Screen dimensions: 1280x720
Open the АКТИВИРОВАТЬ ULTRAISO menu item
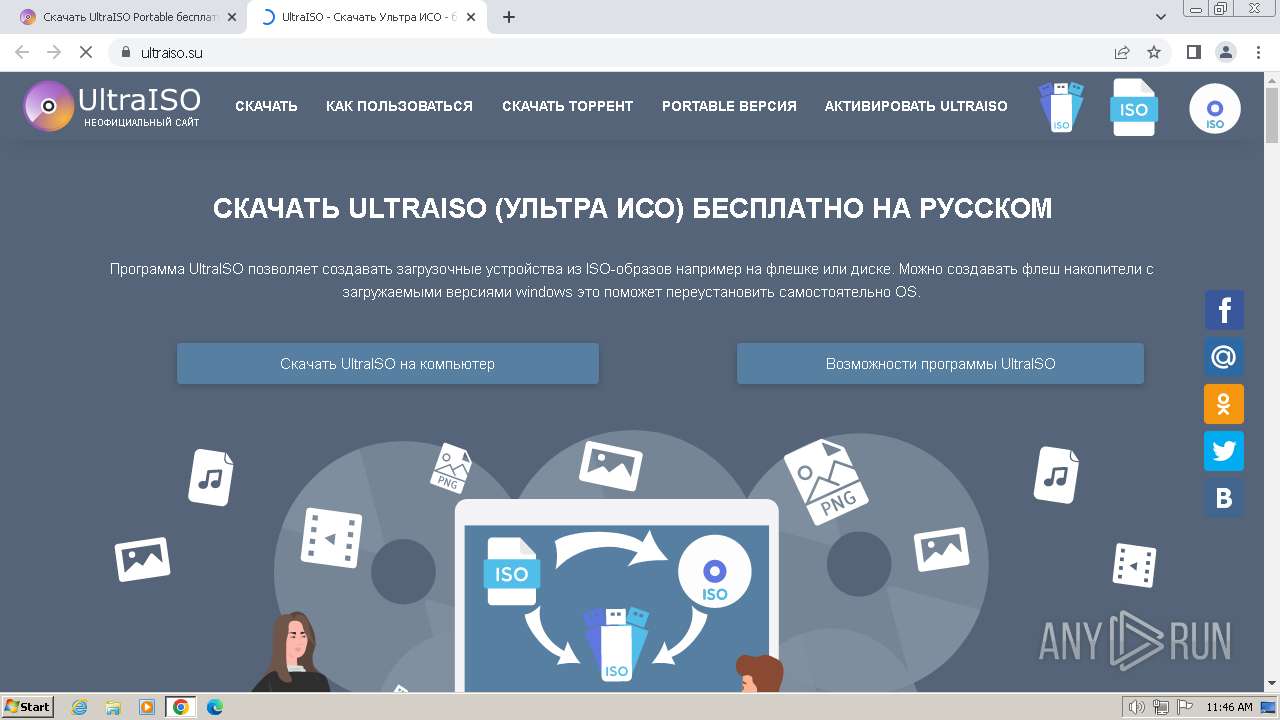(916, 106)
